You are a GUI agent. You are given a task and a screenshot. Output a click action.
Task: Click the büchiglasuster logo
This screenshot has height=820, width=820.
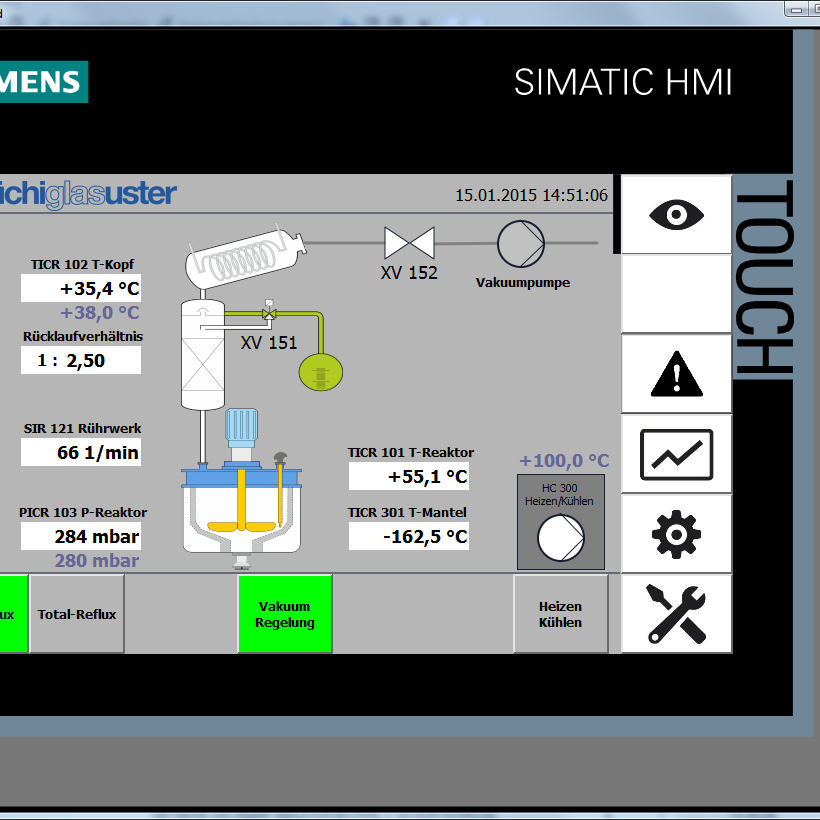click(x=88, y=194)
